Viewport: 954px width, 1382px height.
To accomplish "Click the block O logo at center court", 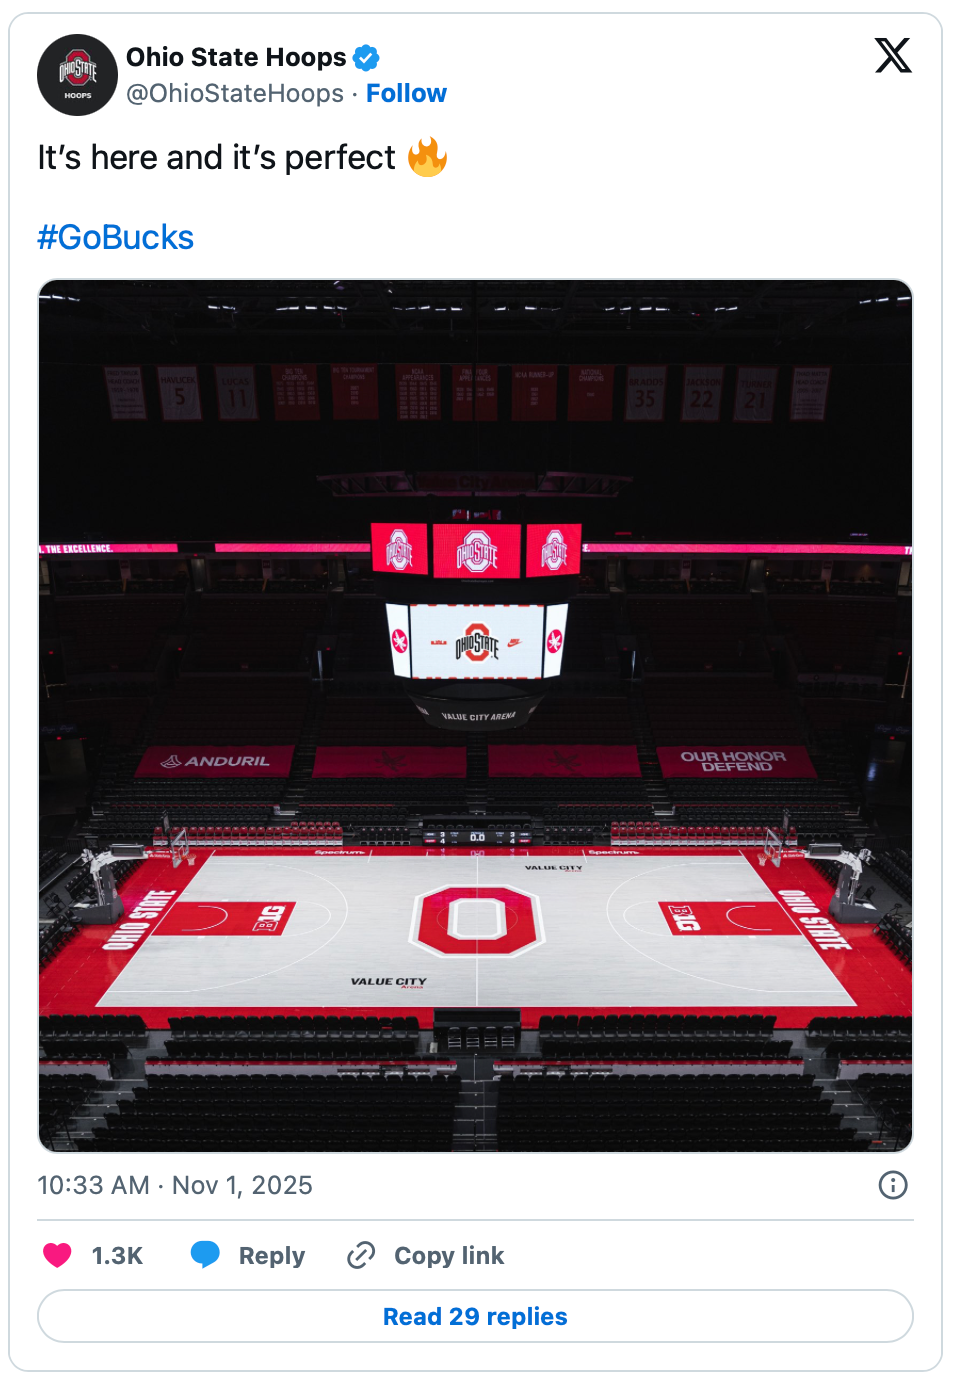I will pos(477,919).
